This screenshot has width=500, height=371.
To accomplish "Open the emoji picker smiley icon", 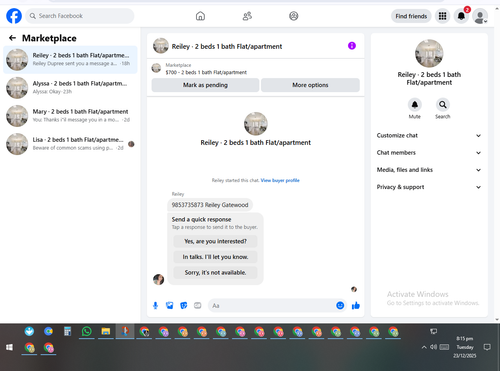I will coord(340,305).
